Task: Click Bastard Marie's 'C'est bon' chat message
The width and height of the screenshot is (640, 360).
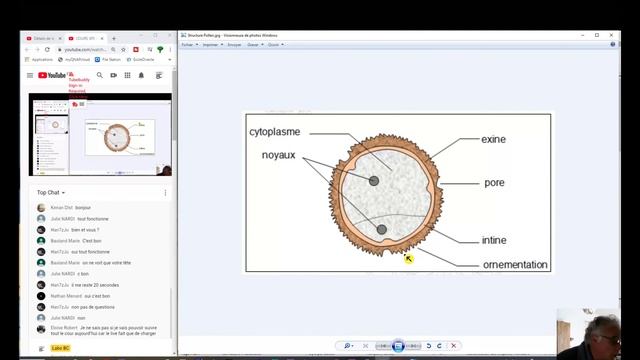Action: (76, 241)
